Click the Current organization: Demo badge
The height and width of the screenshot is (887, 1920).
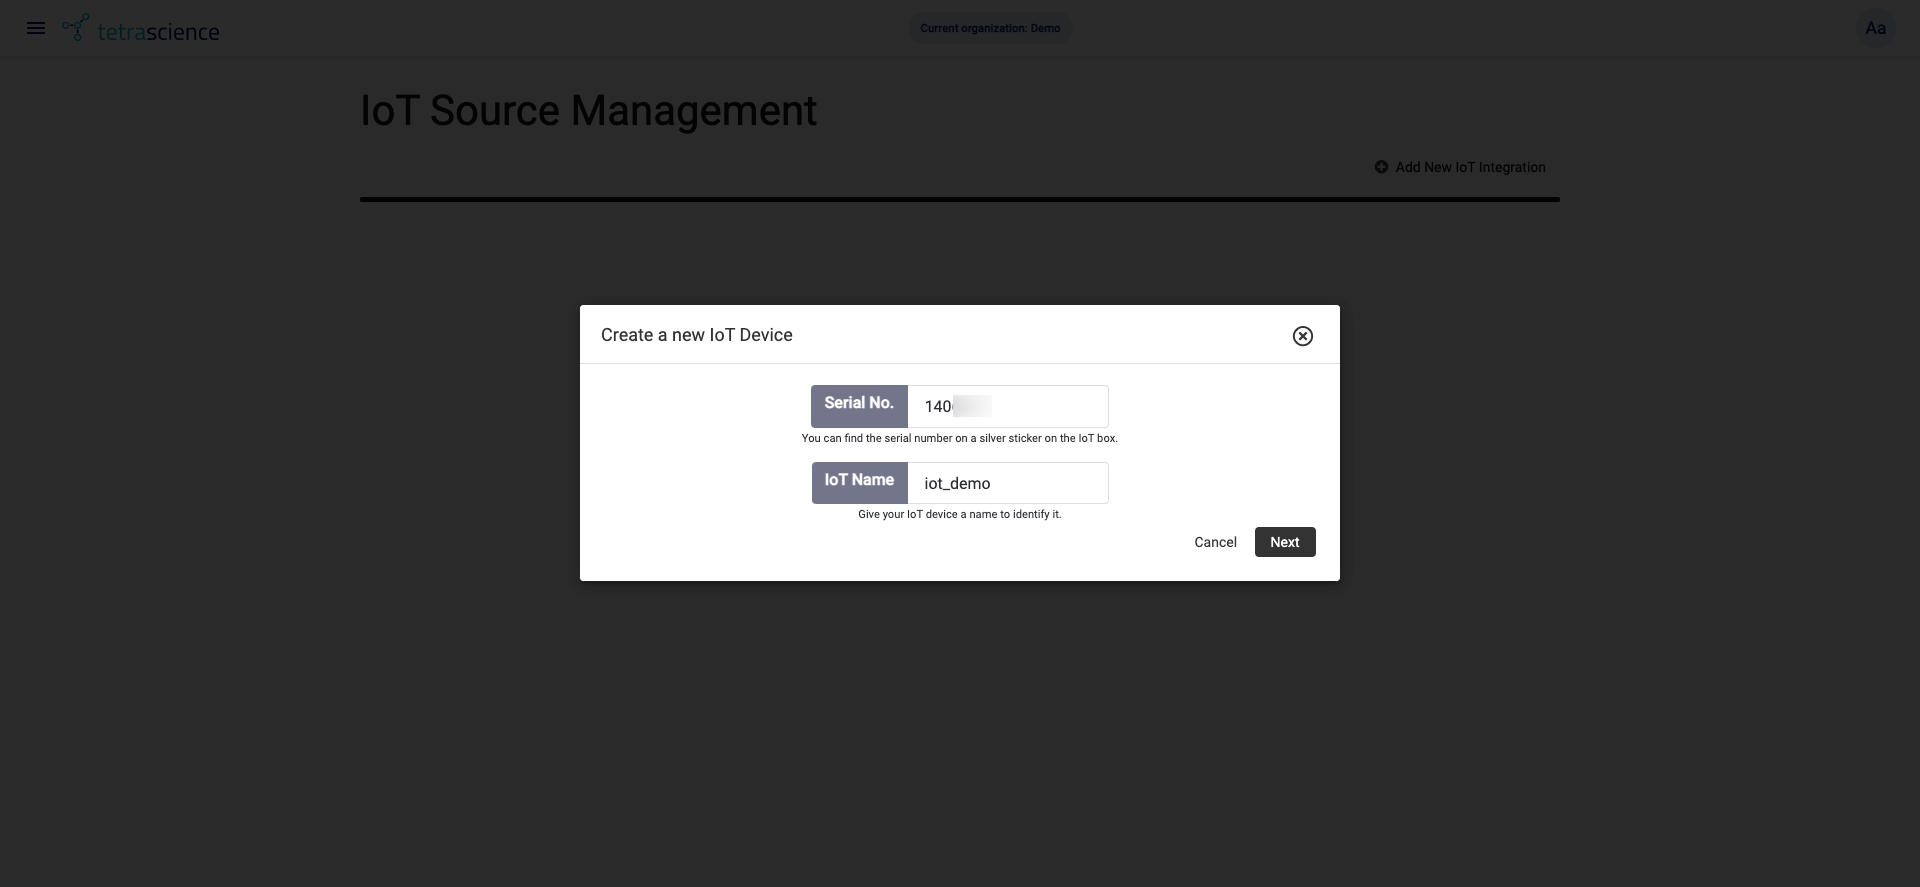tap(990, 28)
